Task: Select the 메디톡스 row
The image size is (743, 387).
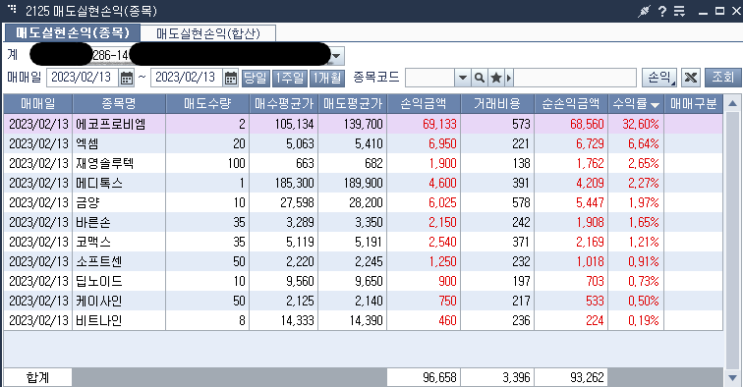Action: 363,183
